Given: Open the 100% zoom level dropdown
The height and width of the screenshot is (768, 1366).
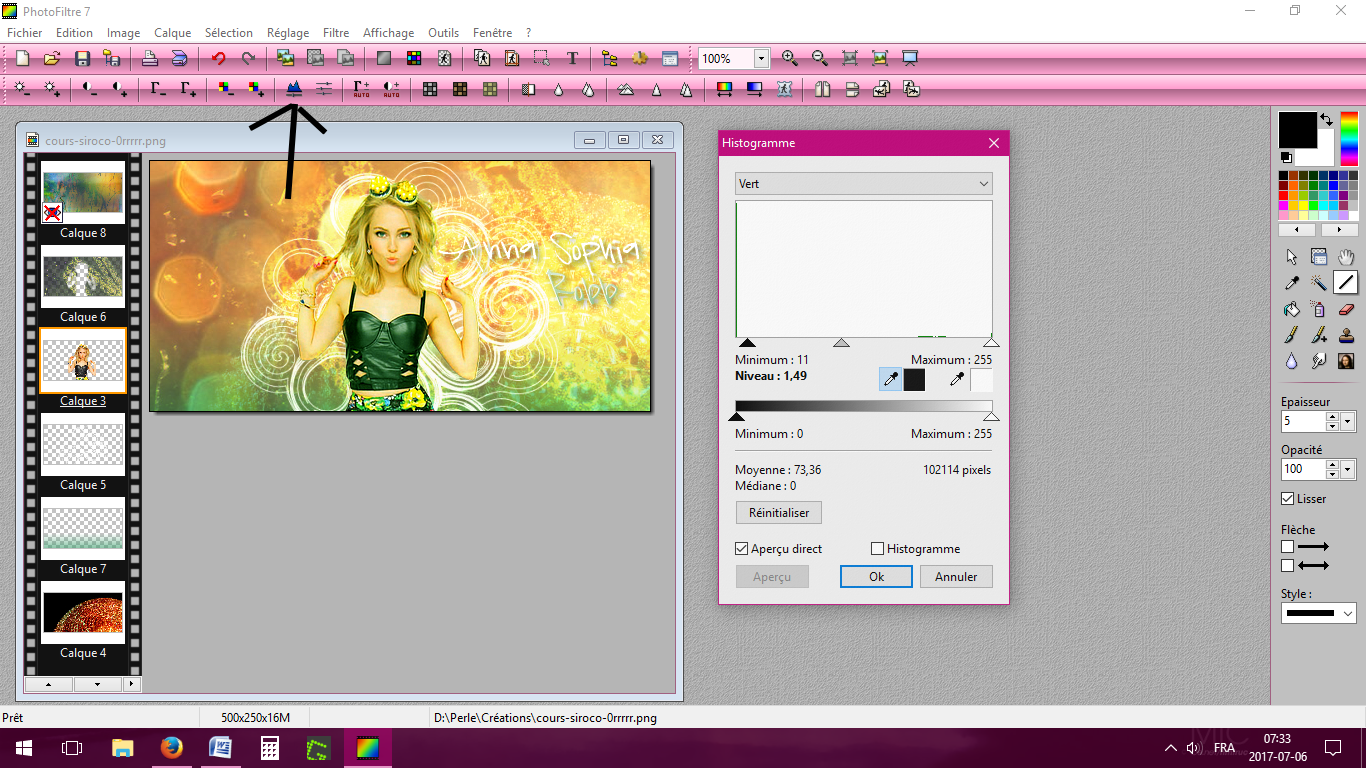Looking at the screenshot, I should [x=762, y=59].
